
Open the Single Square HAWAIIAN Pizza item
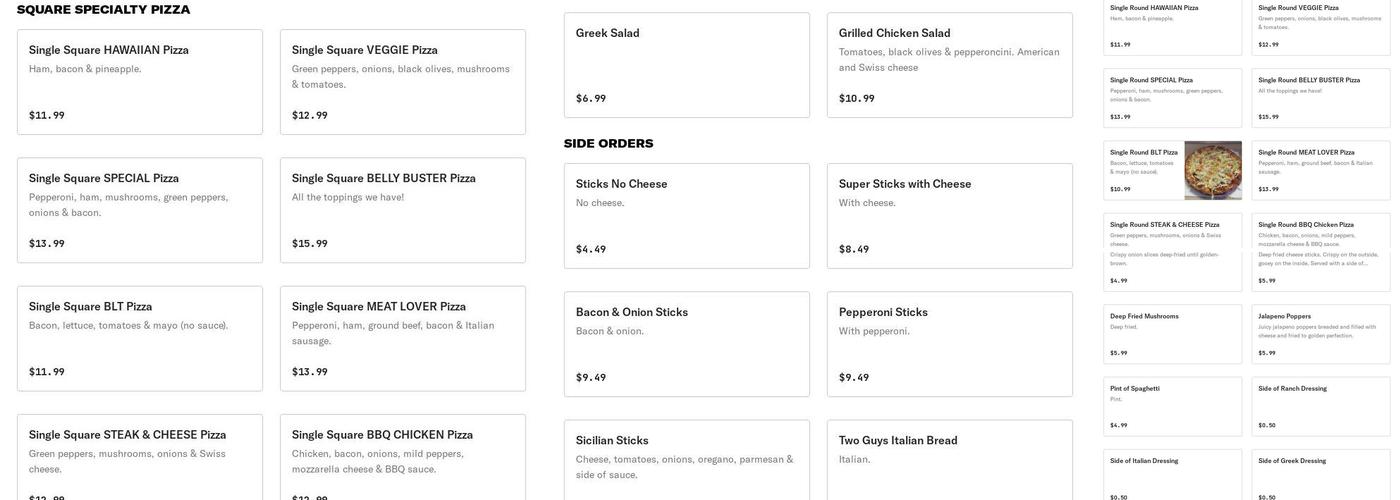pos(140,82)
